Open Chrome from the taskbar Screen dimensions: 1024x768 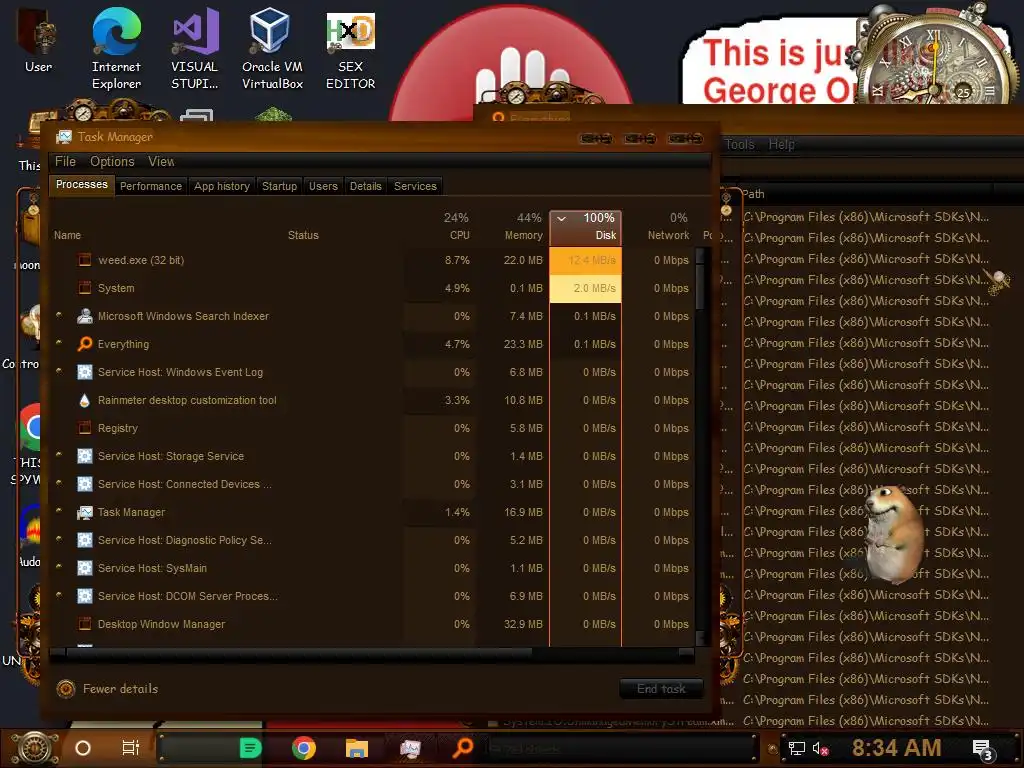coord(304,748)
